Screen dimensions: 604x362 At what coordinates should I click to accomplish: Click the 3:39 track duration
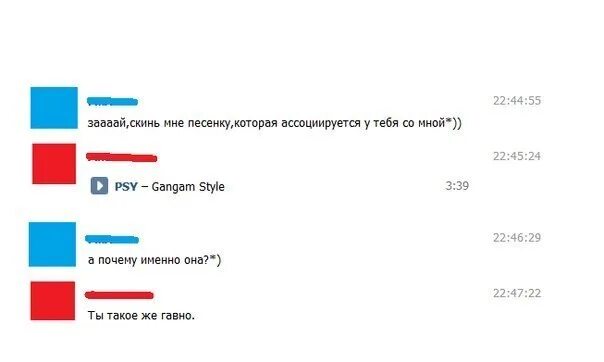457,186
